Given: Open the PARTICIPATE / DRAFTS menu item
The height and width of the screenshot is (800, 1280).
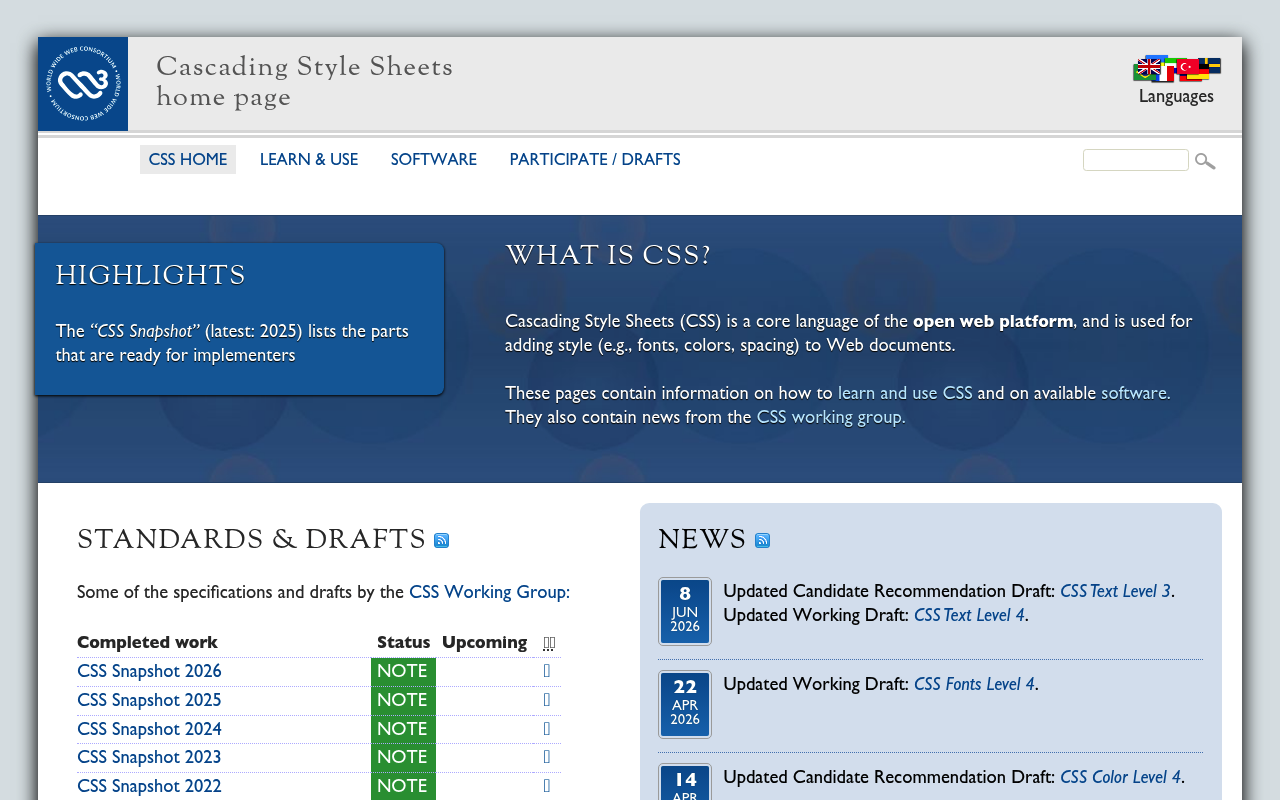Looking at the screenshot, I should tap(595, 160).
